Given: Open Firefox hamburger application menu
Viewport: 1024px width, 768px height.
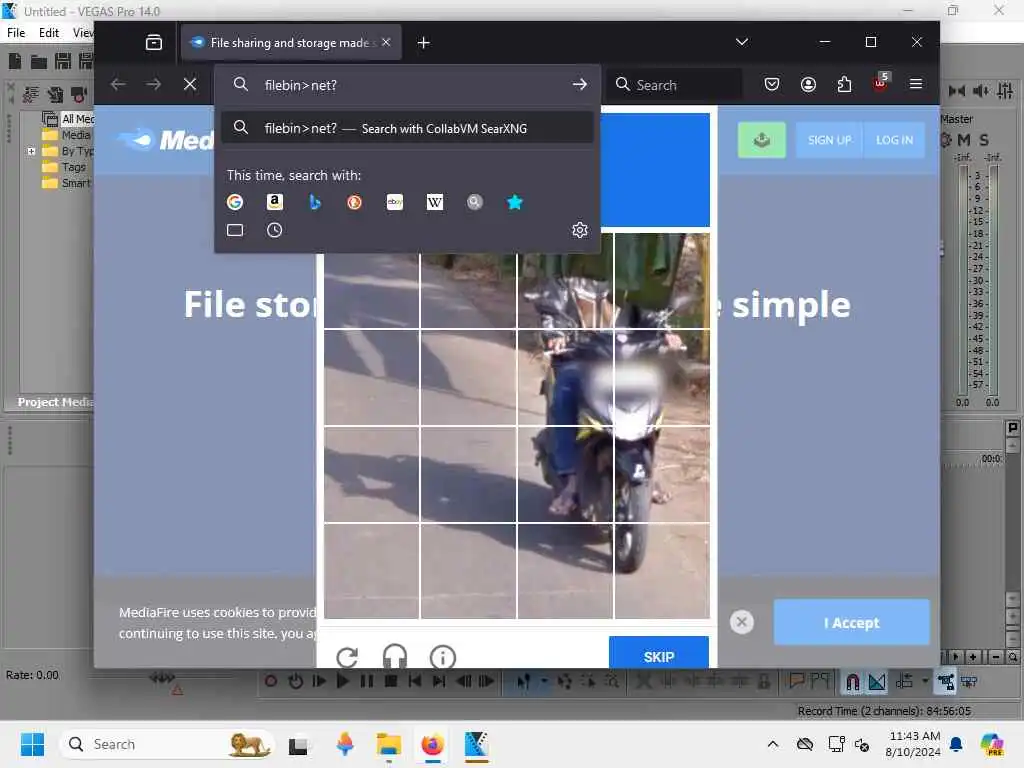Looking at the screenshot, I should click(x=916, y=84).
